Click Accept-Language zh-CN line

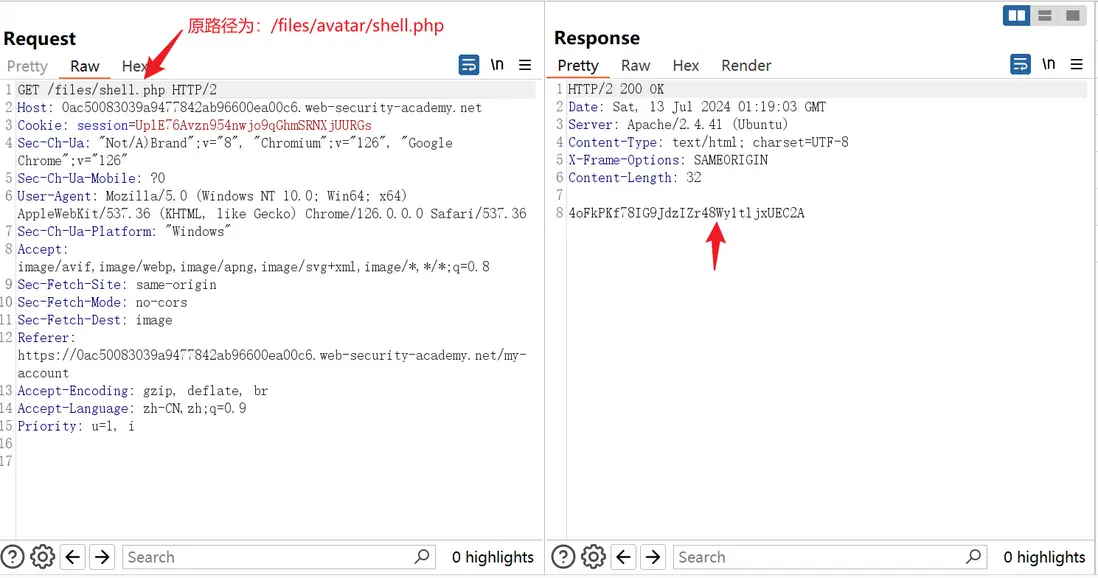(x=132, y=408)
